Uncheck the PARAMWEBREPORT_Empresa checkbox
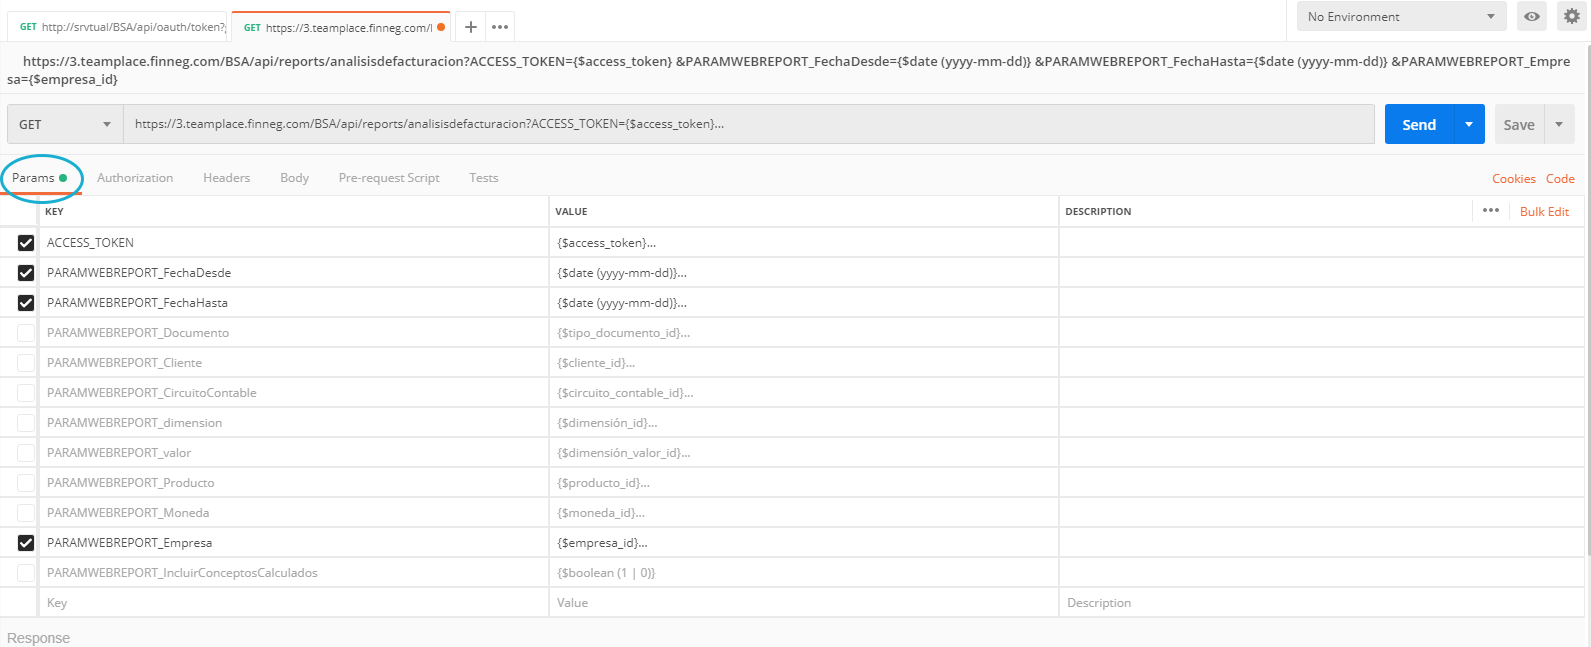 (x=26, y=543)
